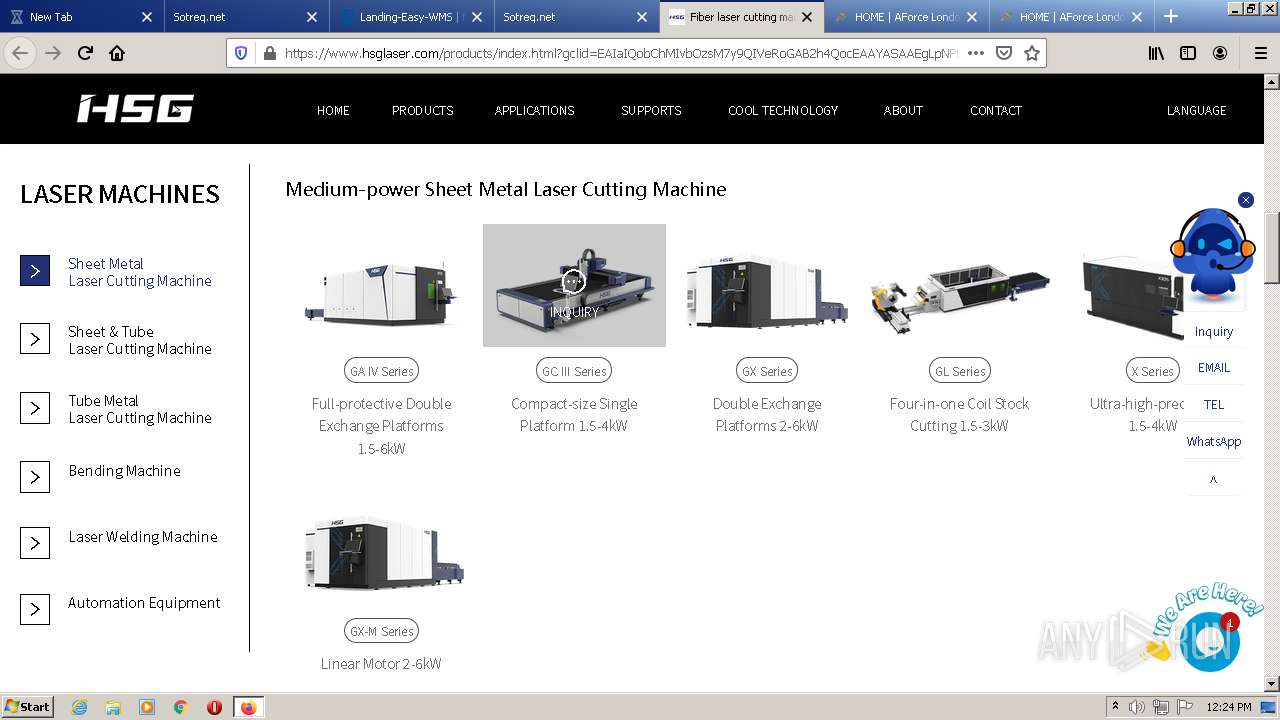The image size is (1280, 720).
Task: Open the LANGUAGE selector
Action: pyautogui.click(x=1196, y=110)
